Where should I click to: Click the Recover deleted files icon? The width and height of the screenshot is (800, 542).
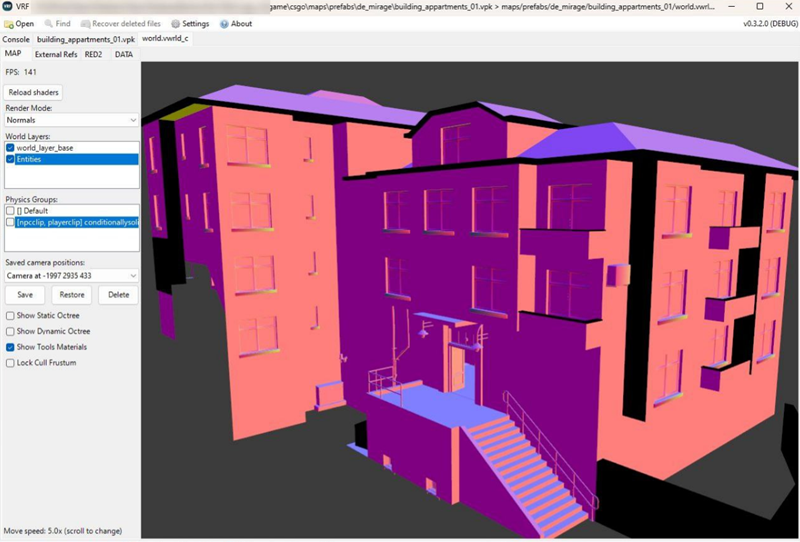[x=85, y=23]
